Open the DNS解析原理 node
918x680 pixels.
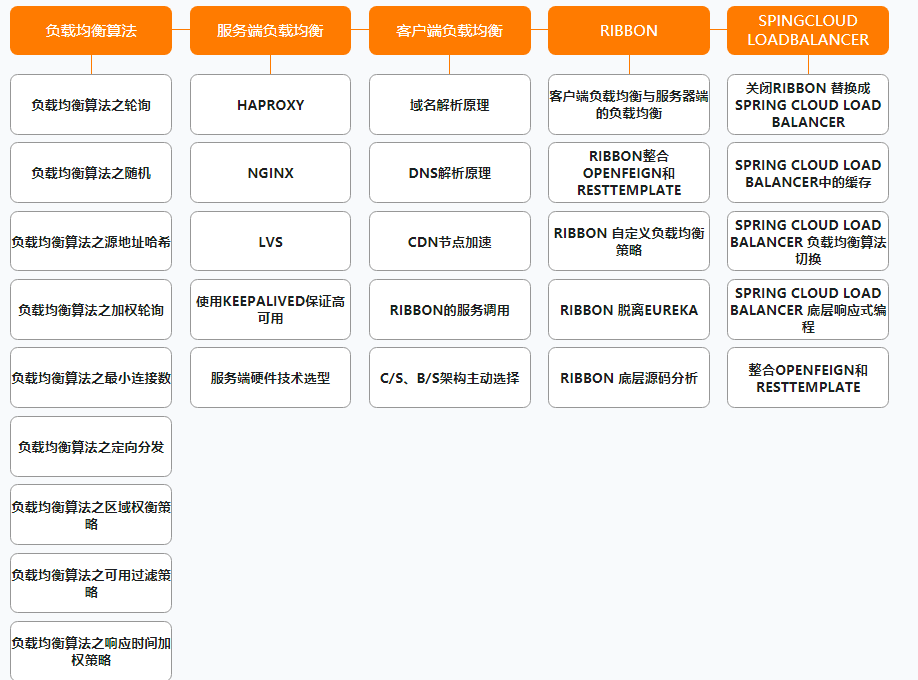pos(449,172)
